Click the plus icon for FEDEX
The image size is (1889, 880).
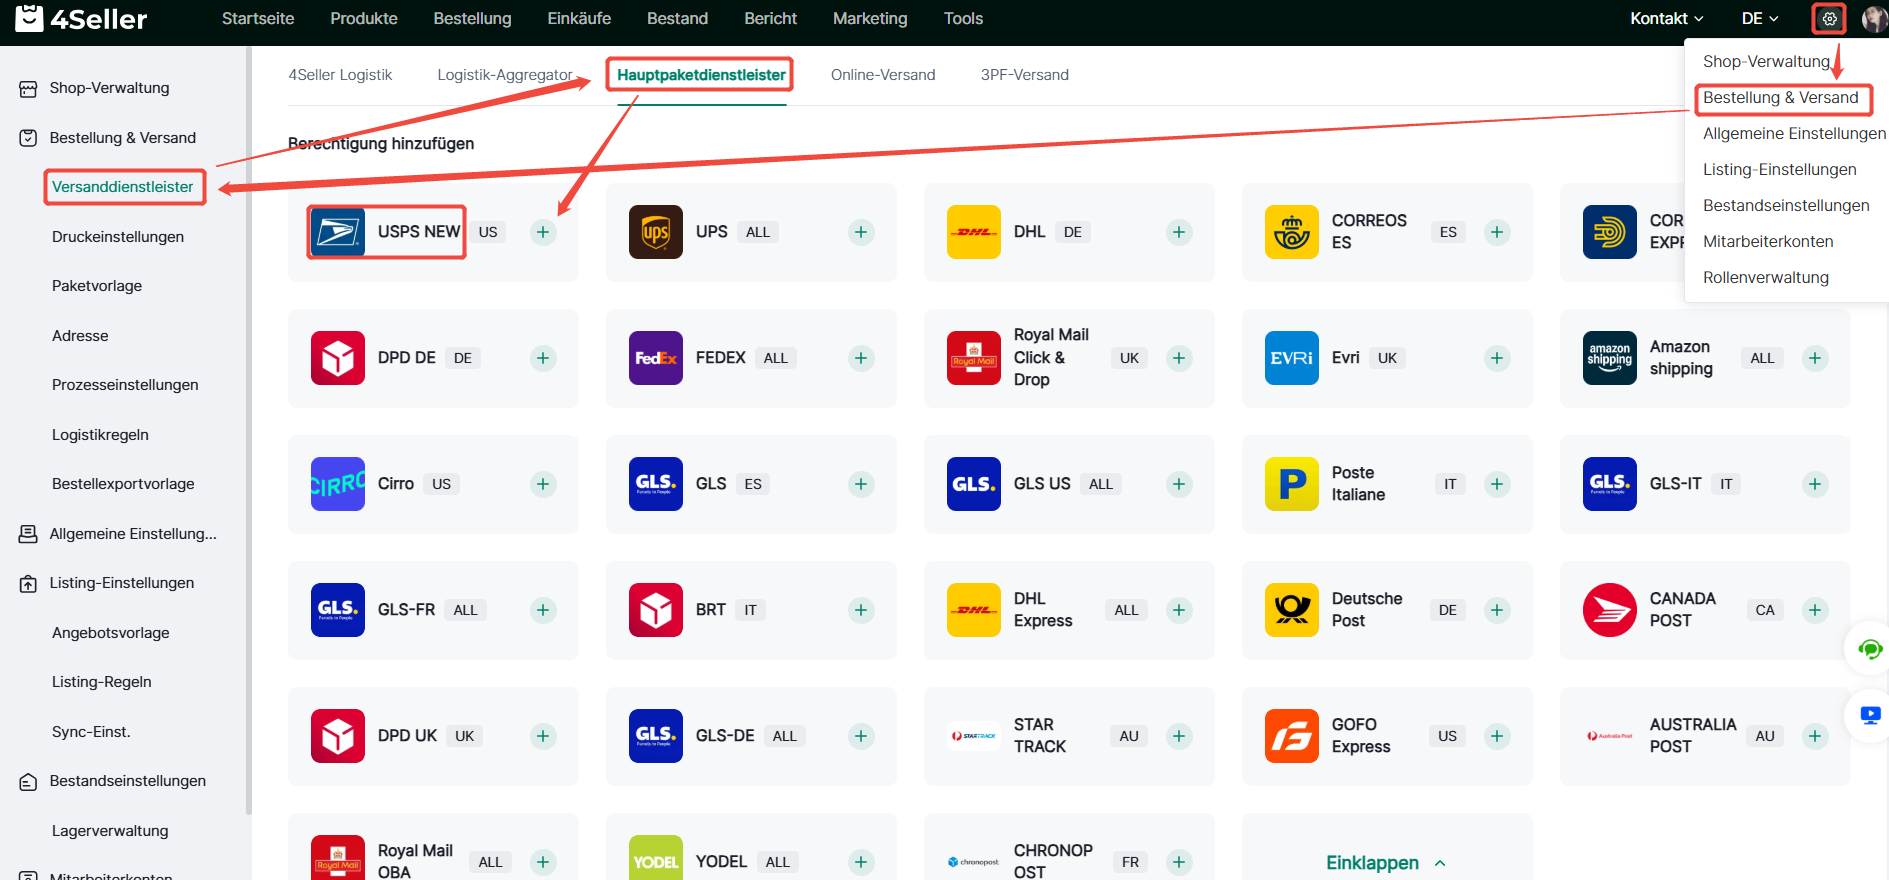(x=861, y=358)
